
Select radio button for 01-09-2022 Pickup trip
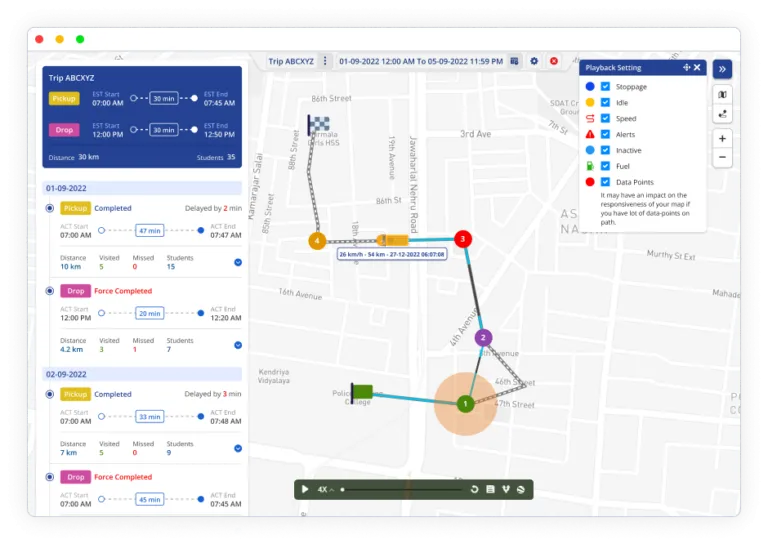click(x=50, y=208)
